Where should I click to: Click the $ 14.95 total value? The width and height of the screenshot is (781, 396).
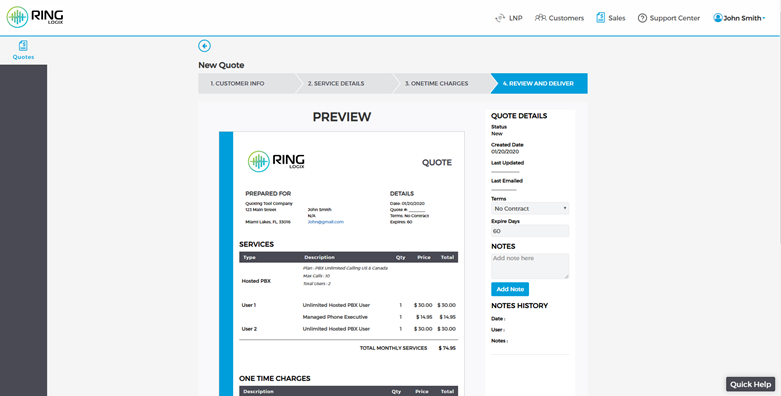point(447,317)
